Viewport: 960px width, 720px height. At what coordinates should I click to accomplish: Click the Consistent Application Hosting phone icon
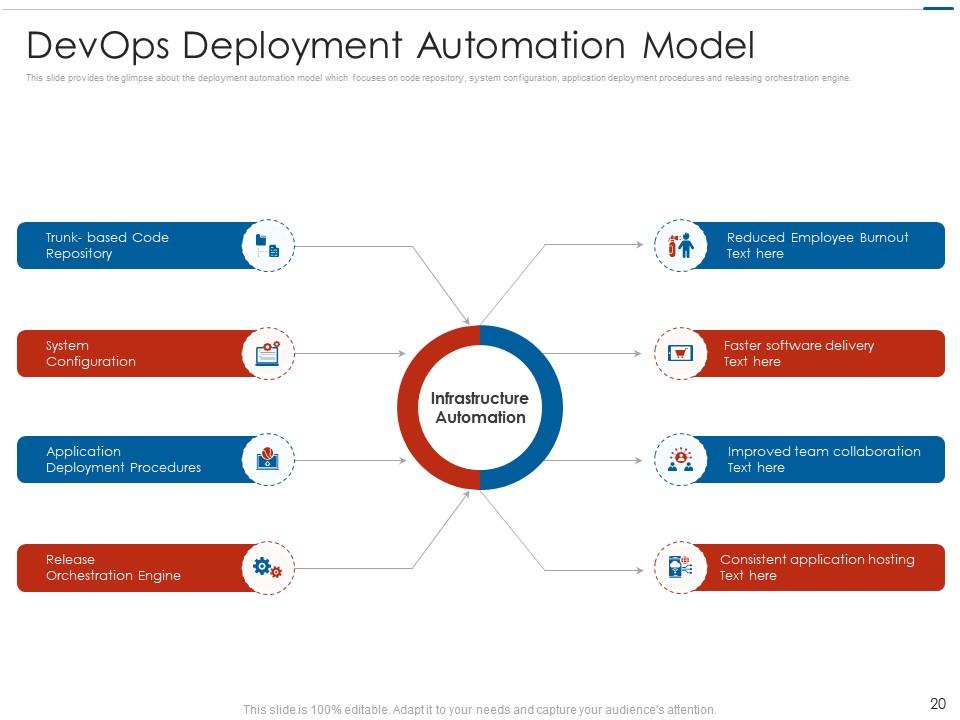tap(681, 567)
